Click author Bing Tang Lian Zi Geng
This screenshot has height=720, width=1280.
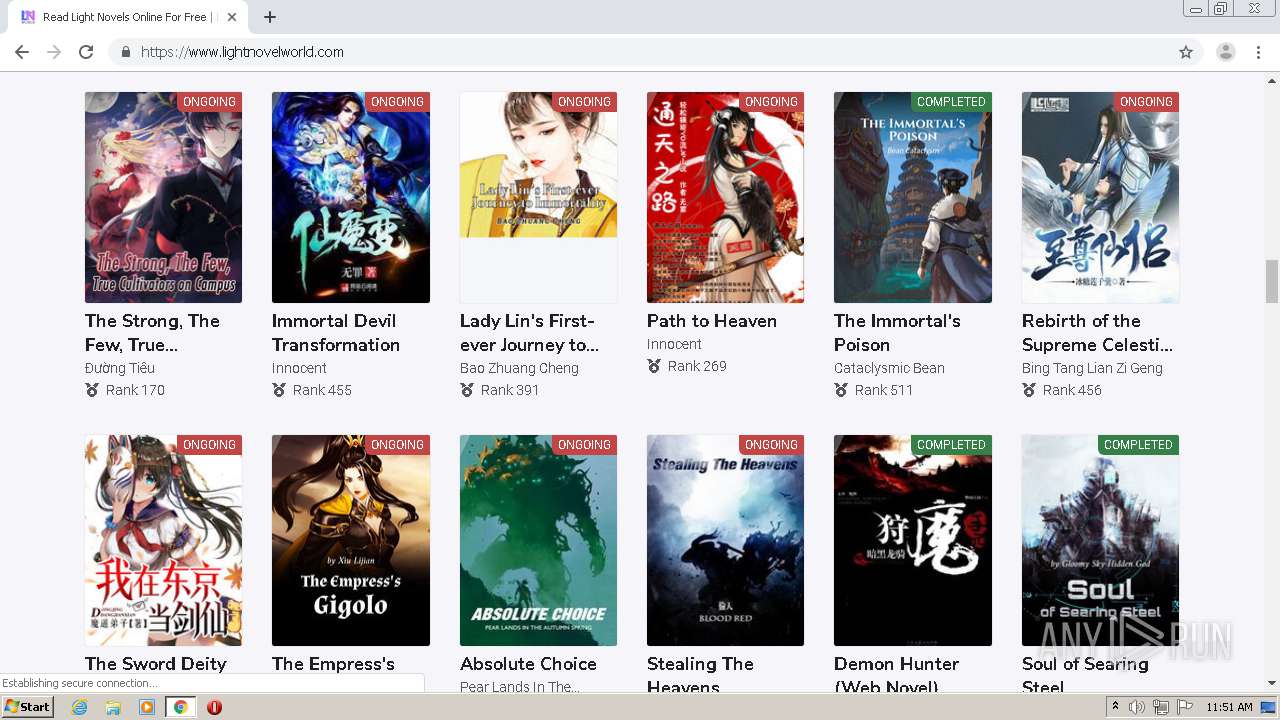(1092, 368)
